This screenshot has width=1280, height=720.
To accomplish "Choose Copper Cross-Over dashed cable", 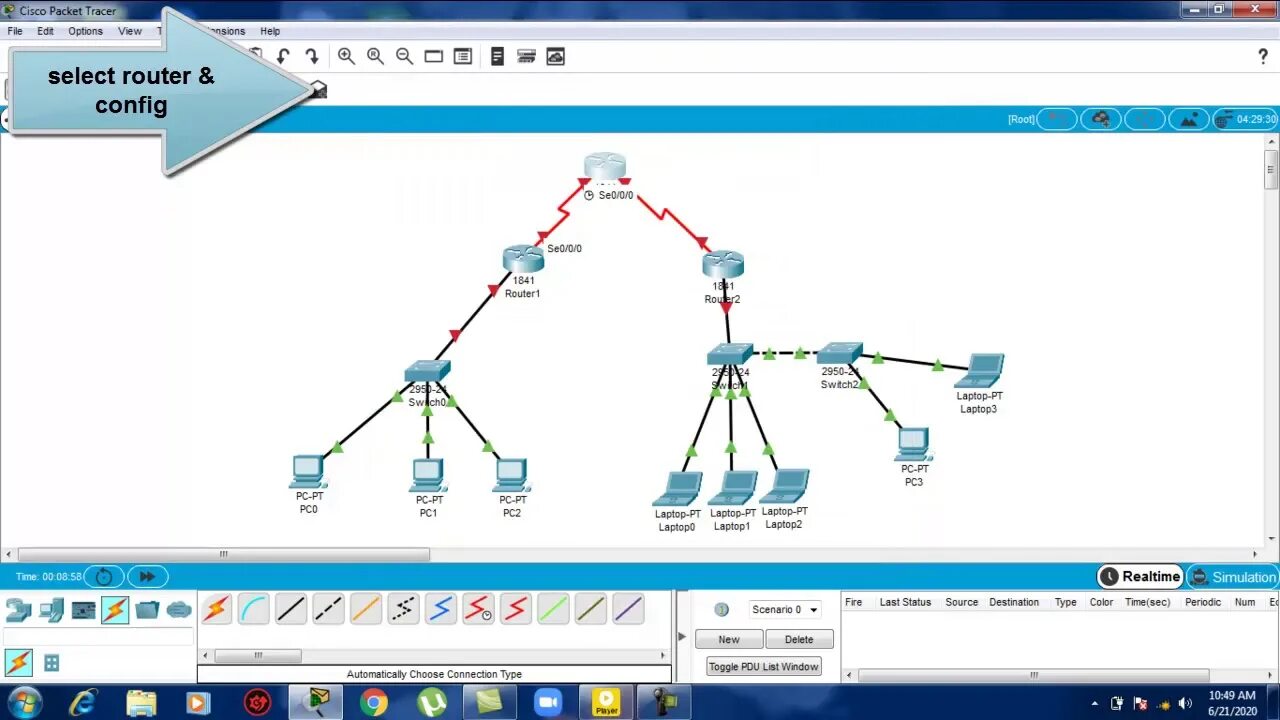I will tap(329, 609).
